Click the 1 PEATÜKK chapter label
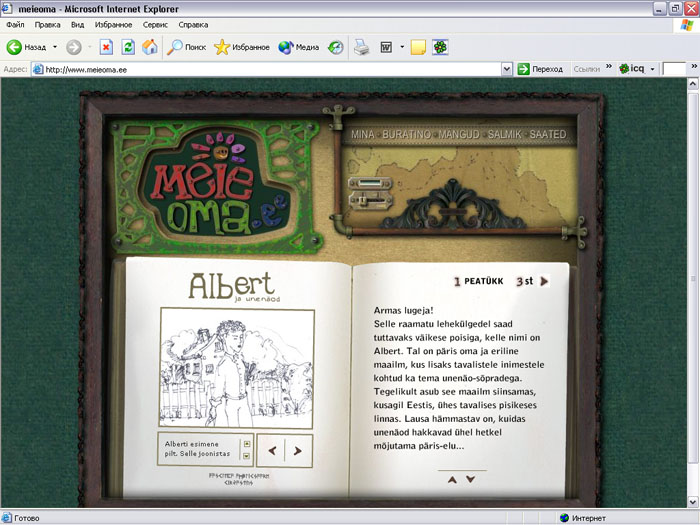This screenshot has width=700, height=525. [478, 281]
